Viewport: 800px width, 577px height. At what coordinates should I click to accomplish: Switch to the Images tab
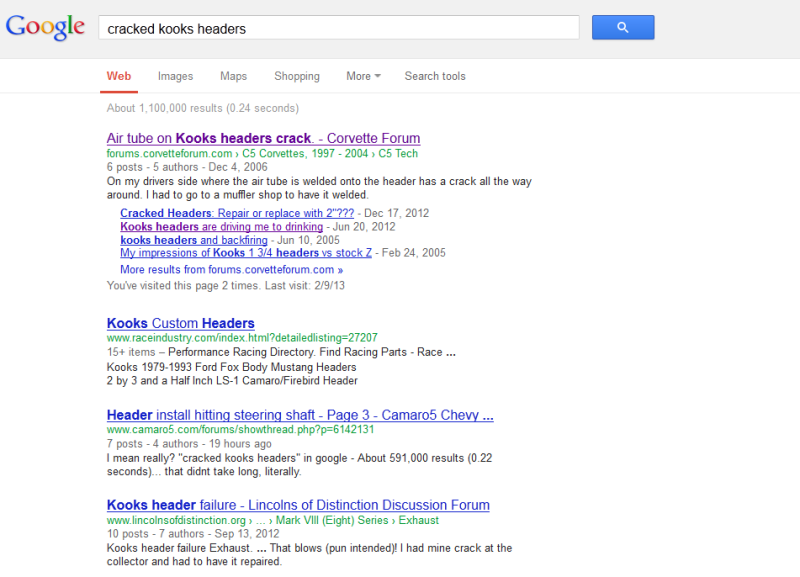[175, 76]
